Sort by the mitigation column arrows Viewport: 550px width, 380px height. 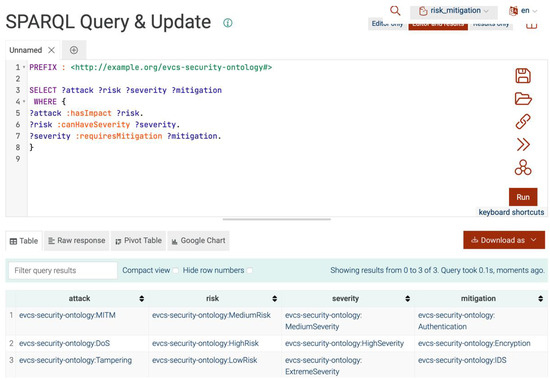[x=540, y=299]
